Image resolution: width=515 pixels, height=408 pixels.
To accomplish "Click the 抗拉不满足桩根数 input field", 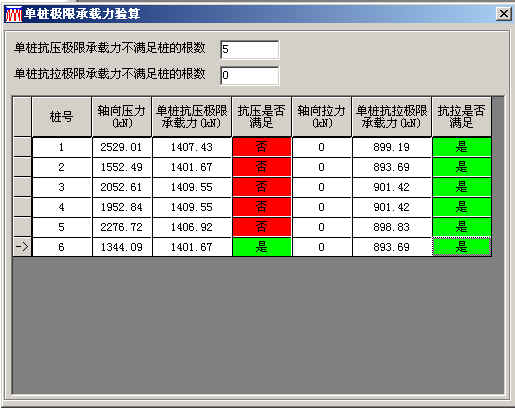I will tap(250, 75).
